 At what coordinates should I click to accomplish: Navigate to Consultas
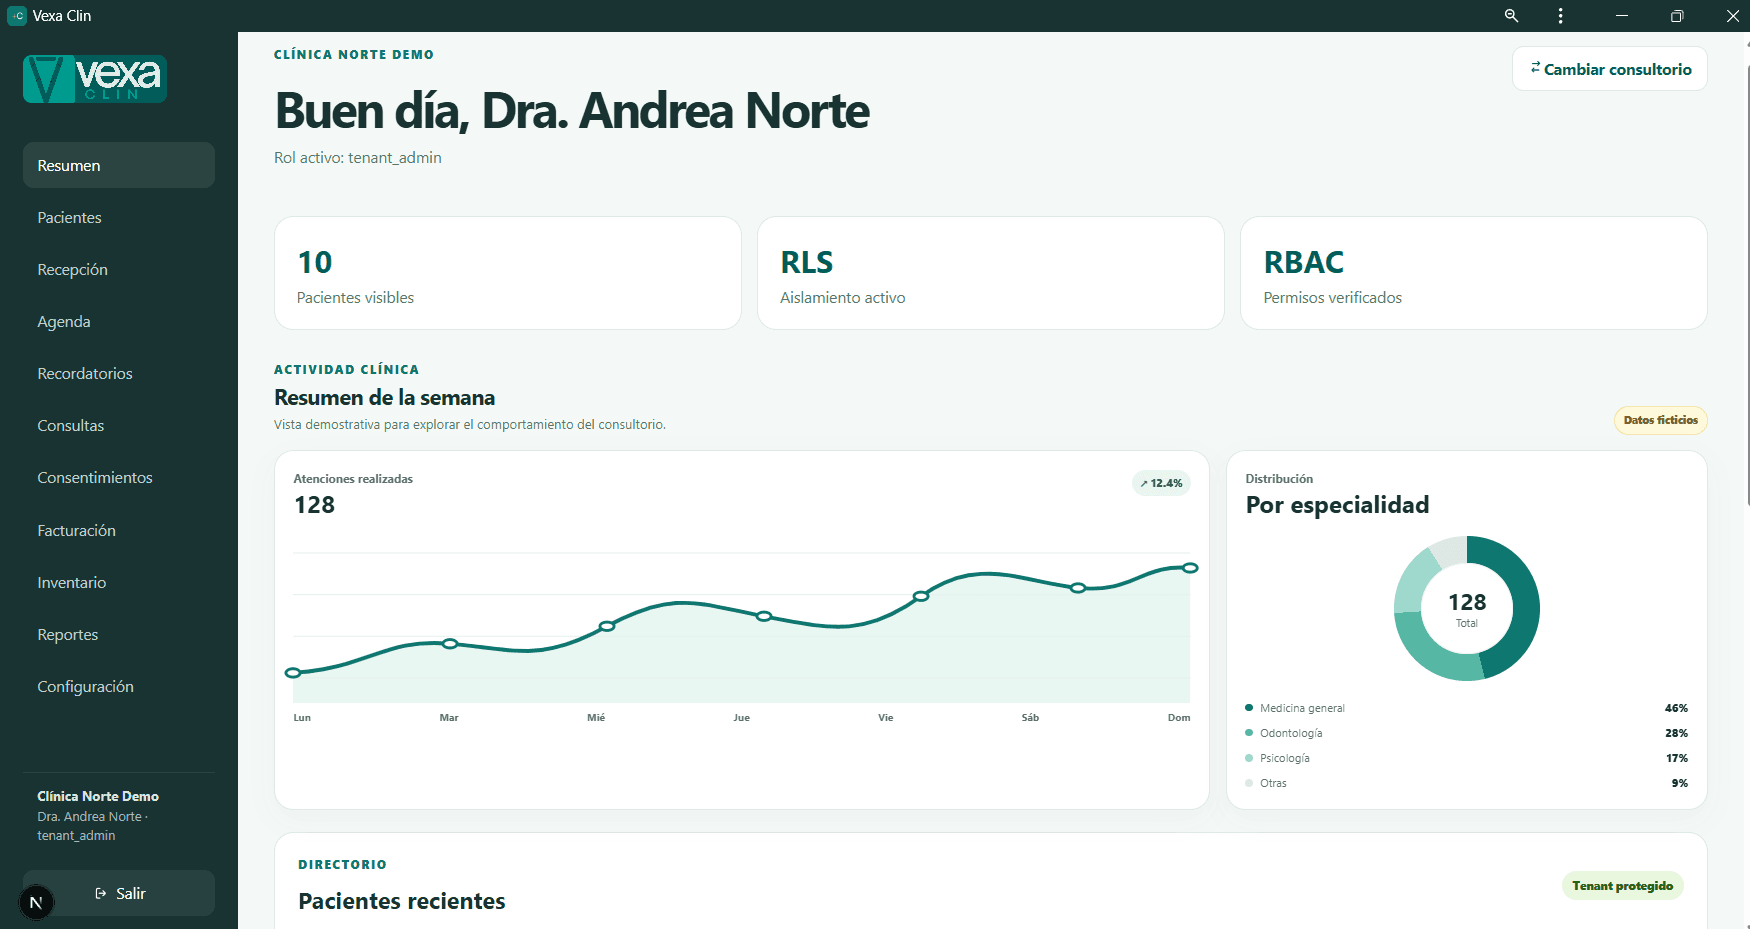(x=119, y=425)
